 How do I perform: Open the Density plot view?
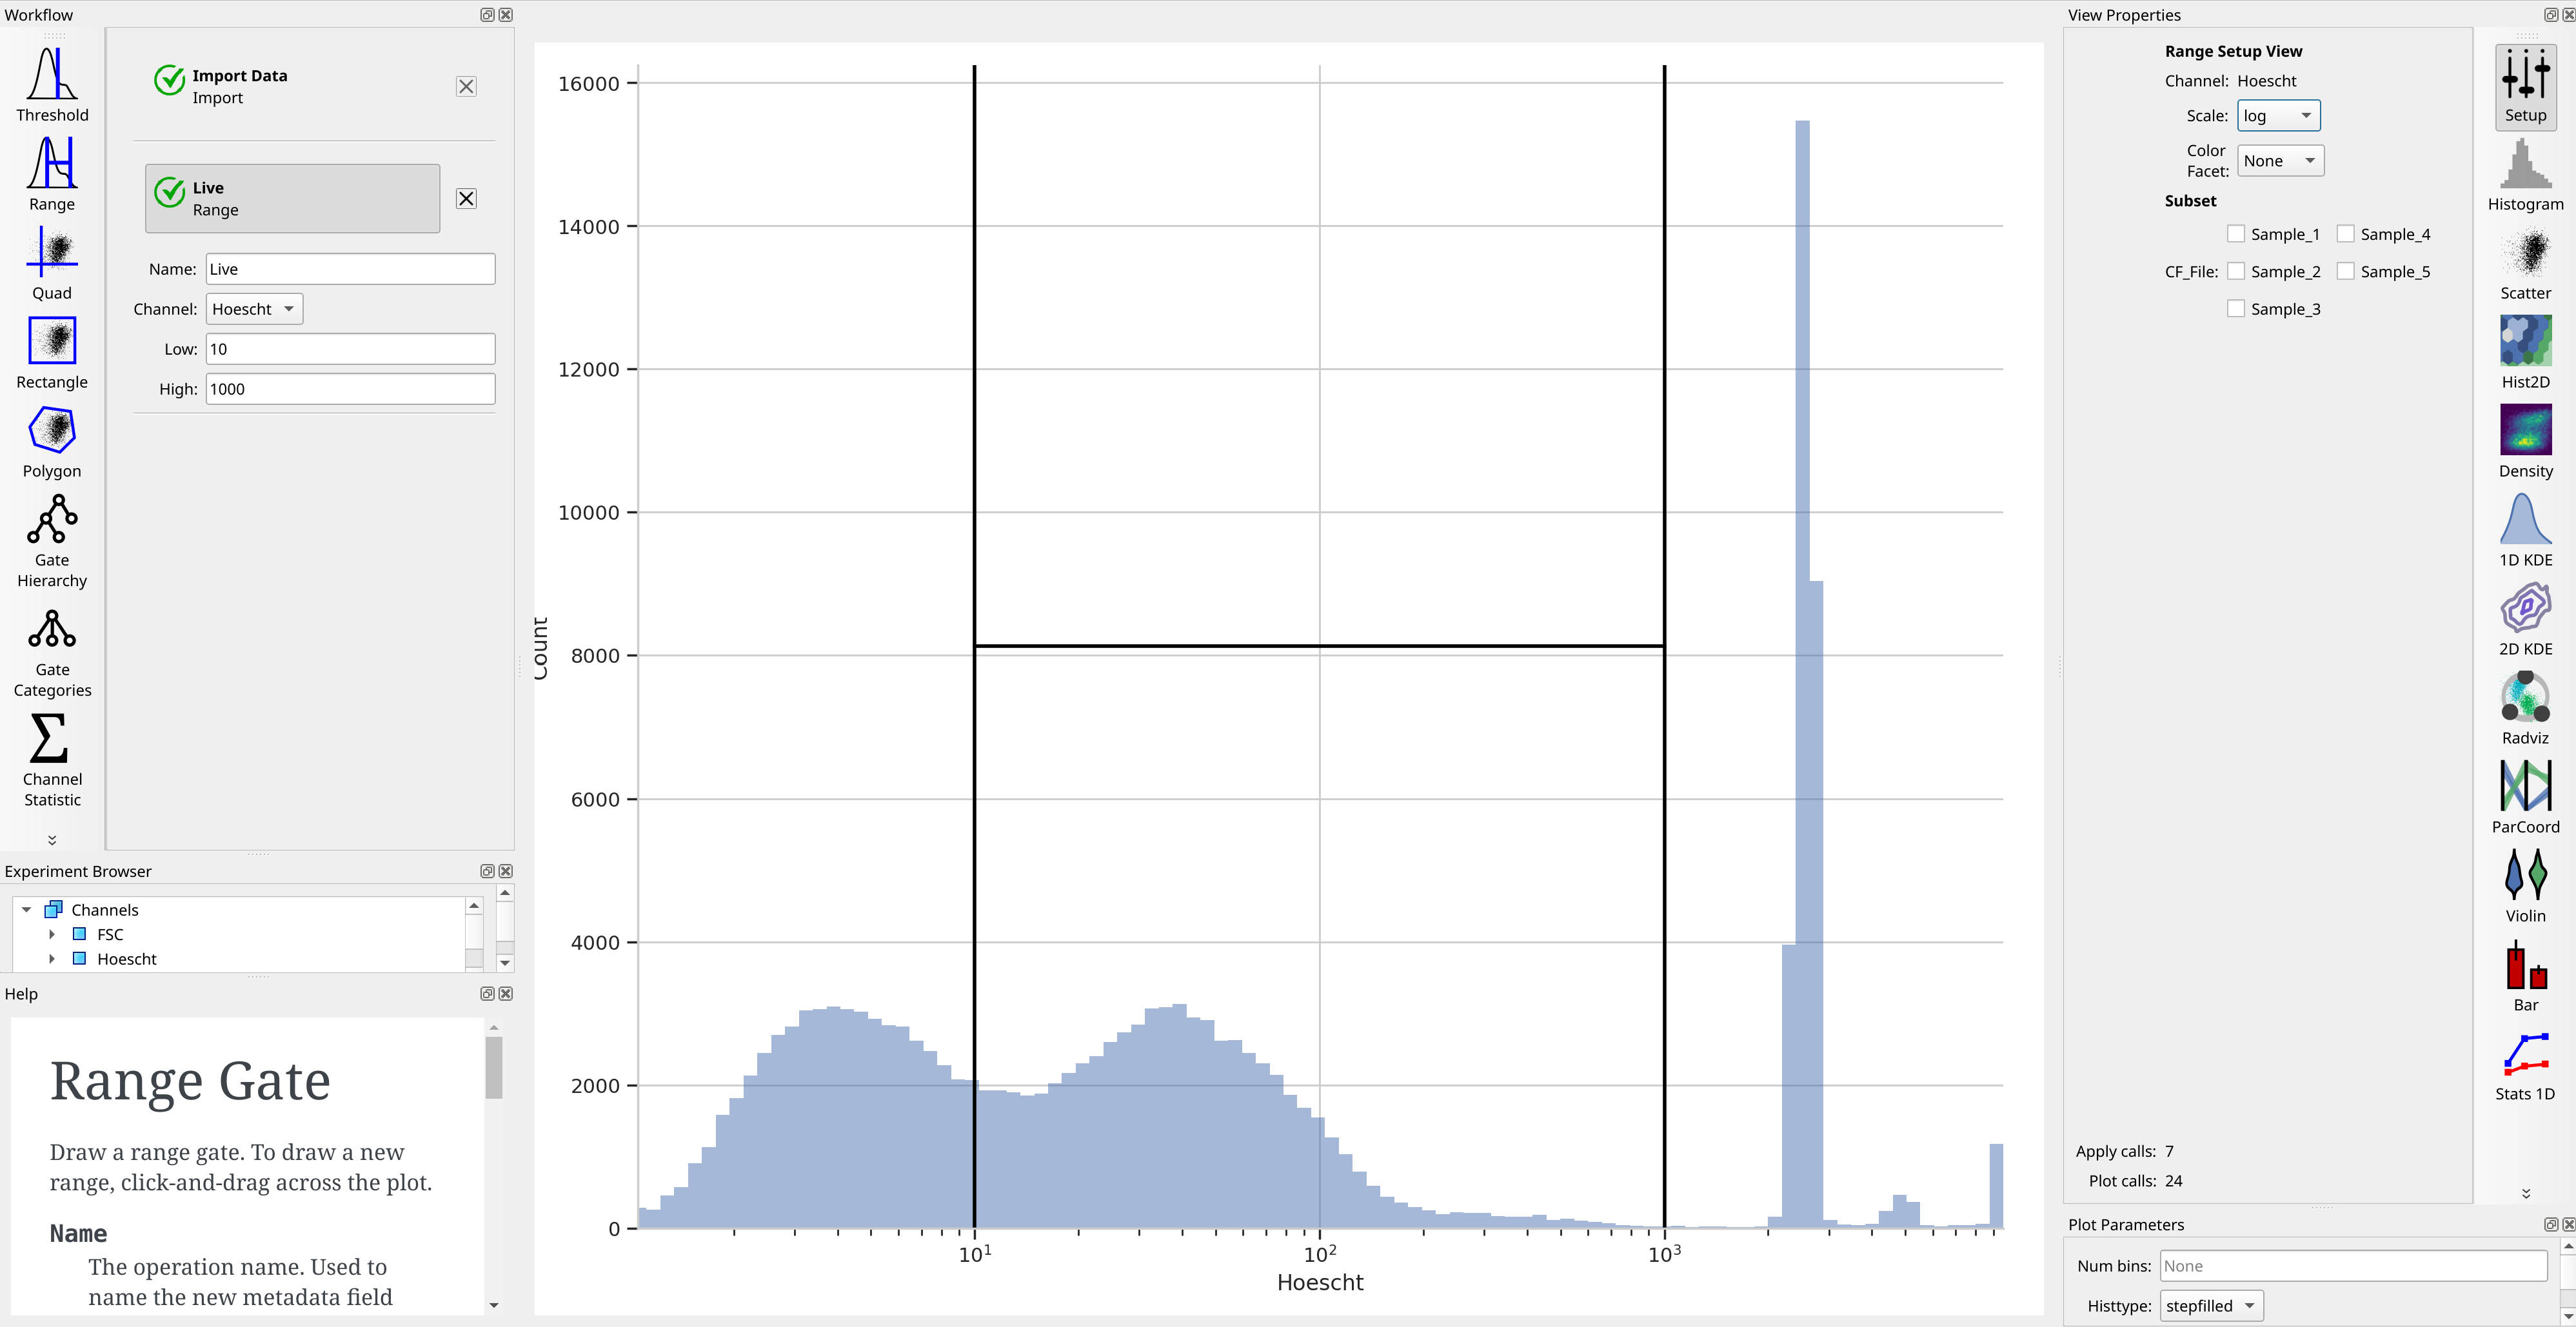2525,441
